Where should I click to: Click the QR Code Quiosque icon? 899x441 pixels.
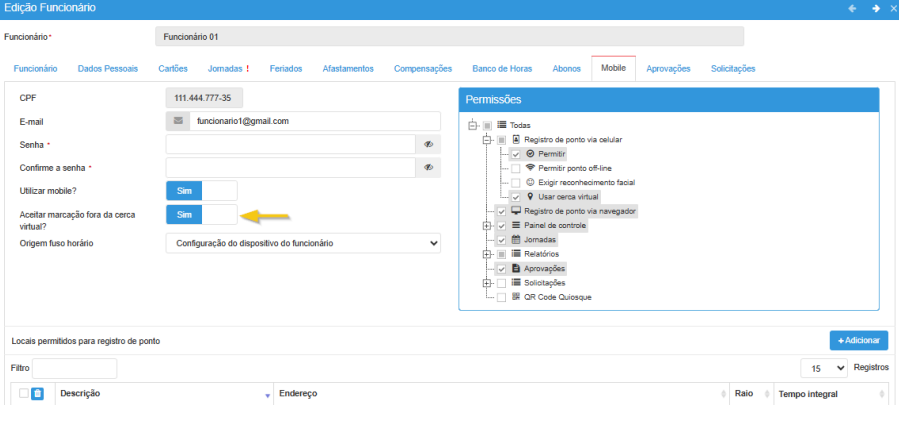[516, 297]
